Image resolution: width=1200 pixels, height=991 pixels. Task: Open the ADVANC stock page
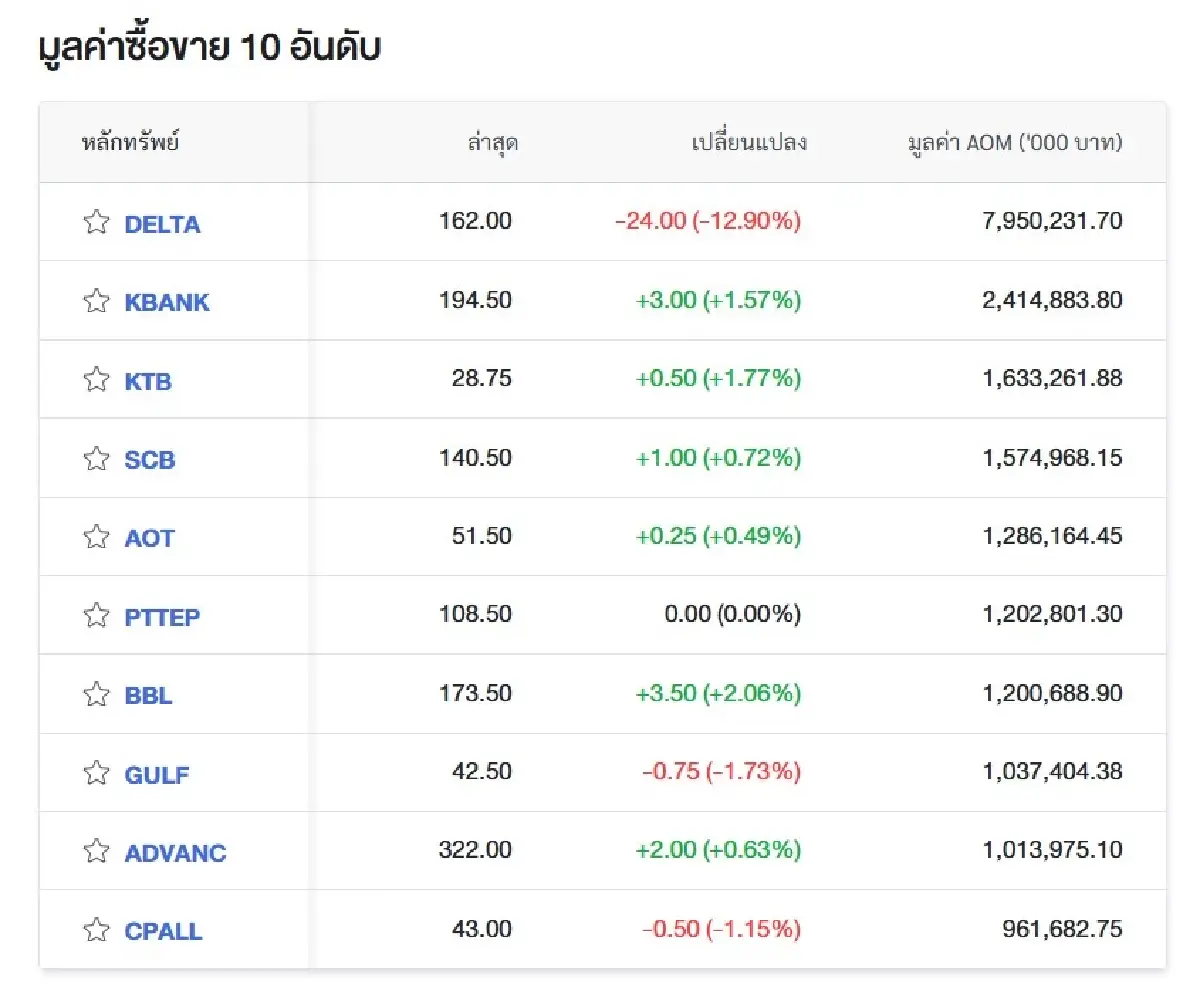175,853
